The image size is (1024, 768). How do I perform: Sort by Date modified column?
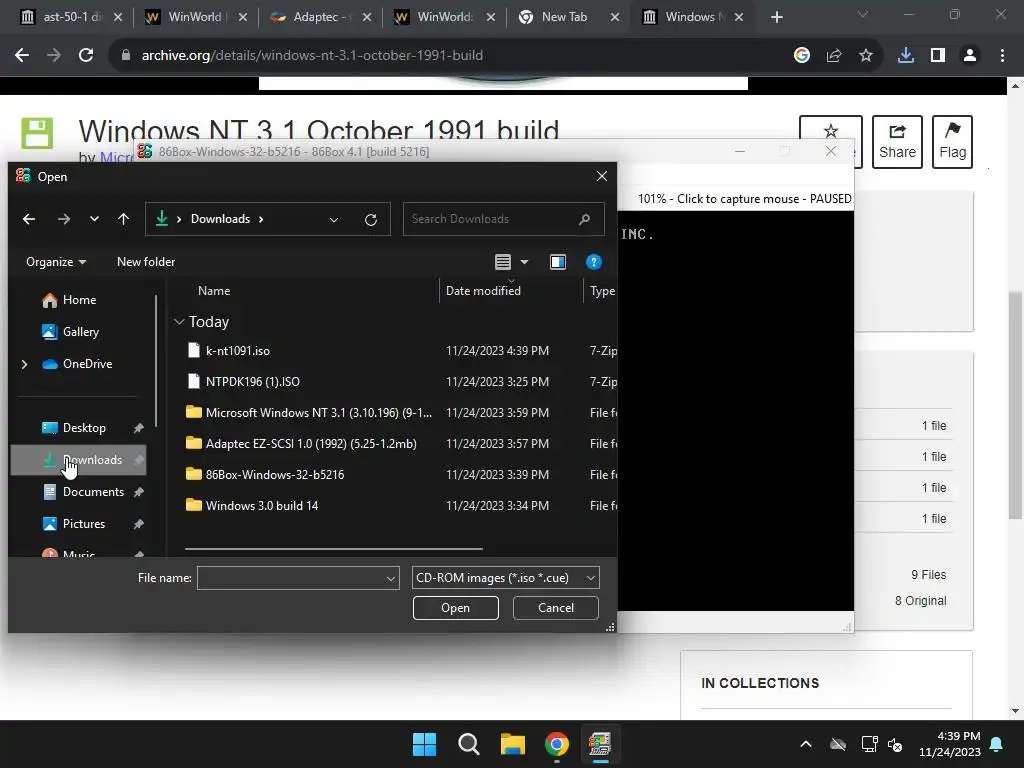[483, 291]
